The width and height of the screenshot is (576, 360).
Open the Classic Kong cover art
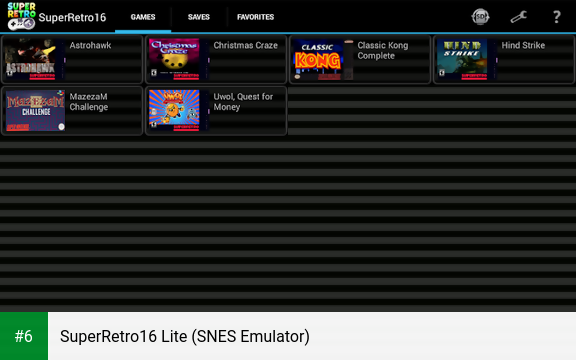(x=323, y=59)
